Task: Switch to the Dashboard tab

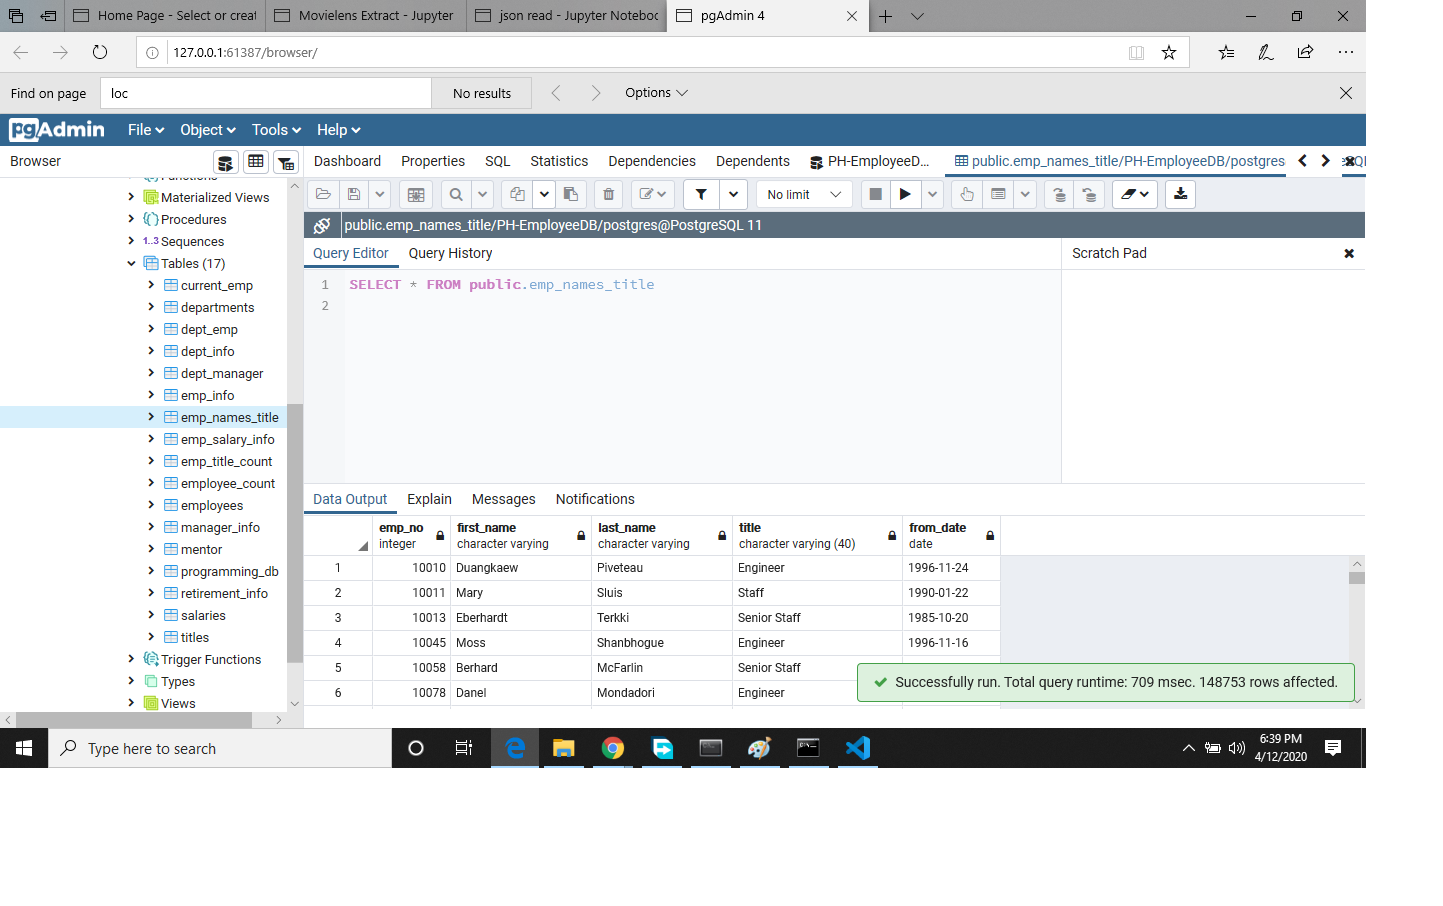Action: tap(347, 161)
